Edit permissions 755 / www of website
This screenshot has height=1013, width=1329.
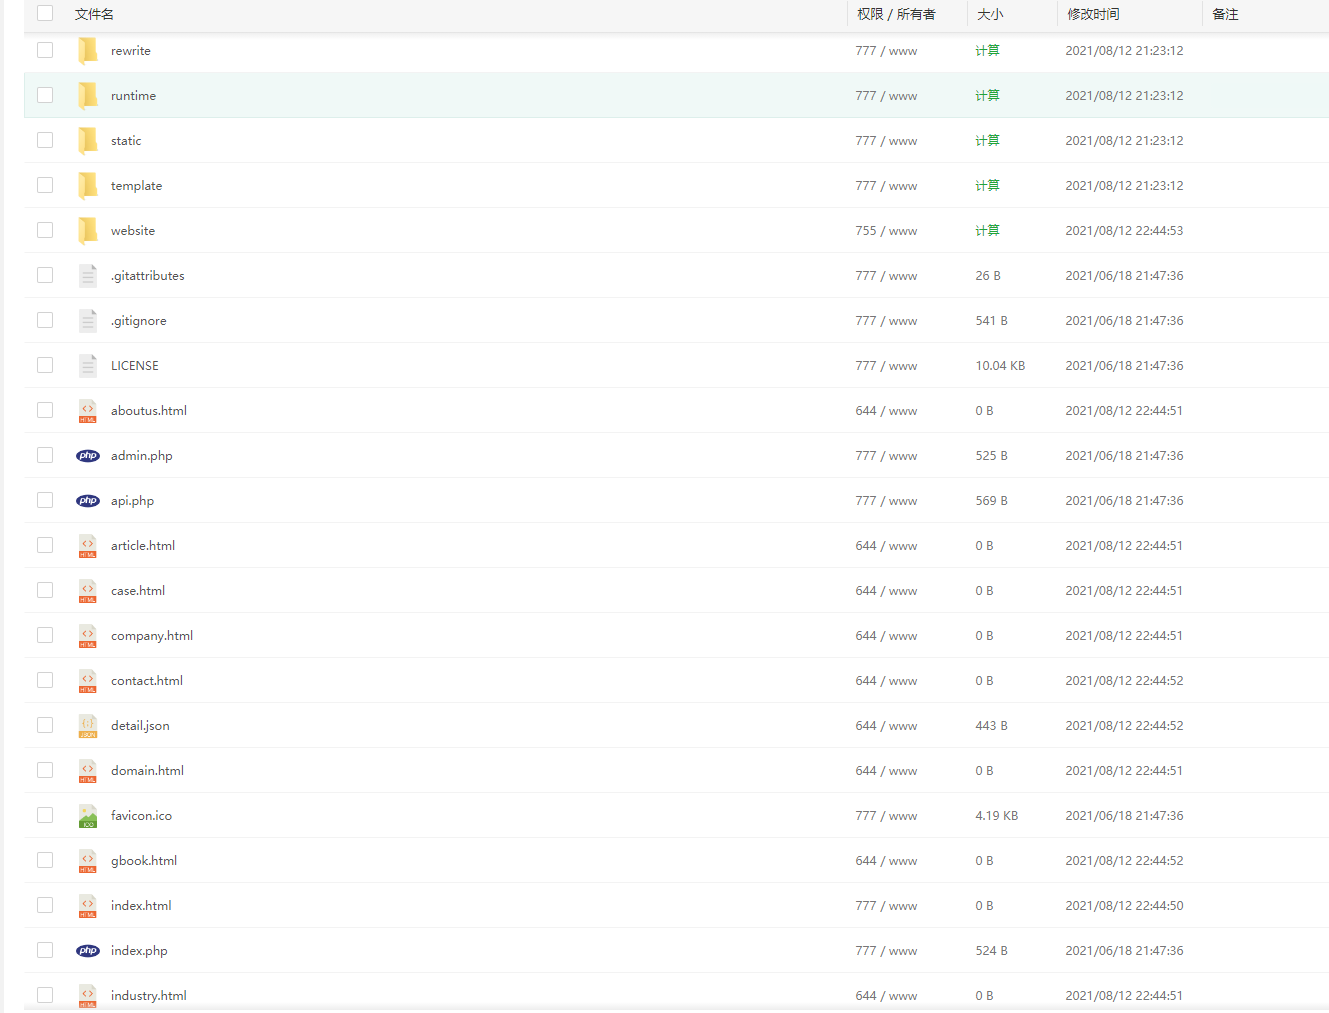pyautogui.click(x=886, y=231)
